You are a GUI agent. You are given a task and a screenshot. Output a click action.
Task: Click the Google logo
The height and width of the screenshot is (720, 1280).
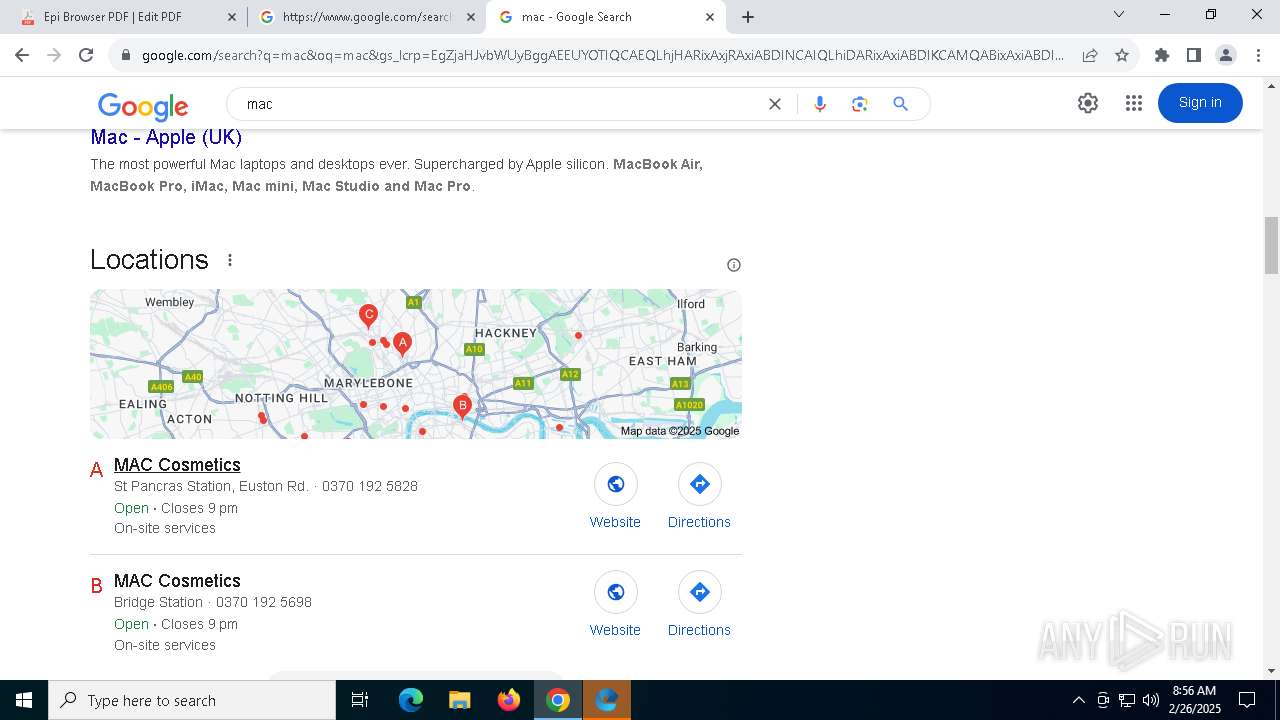point(143,106)
